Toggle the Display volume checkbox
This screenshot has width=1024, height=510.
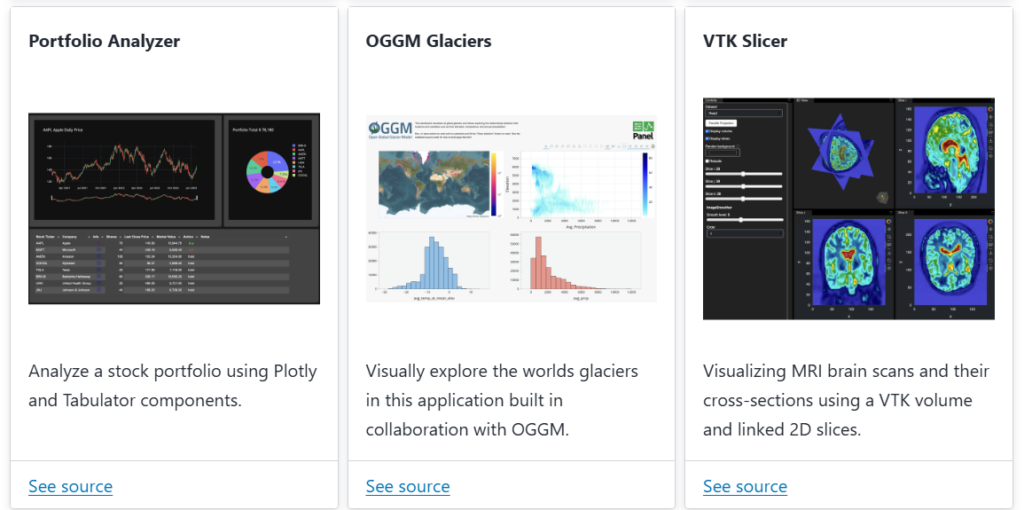point(709,131)
